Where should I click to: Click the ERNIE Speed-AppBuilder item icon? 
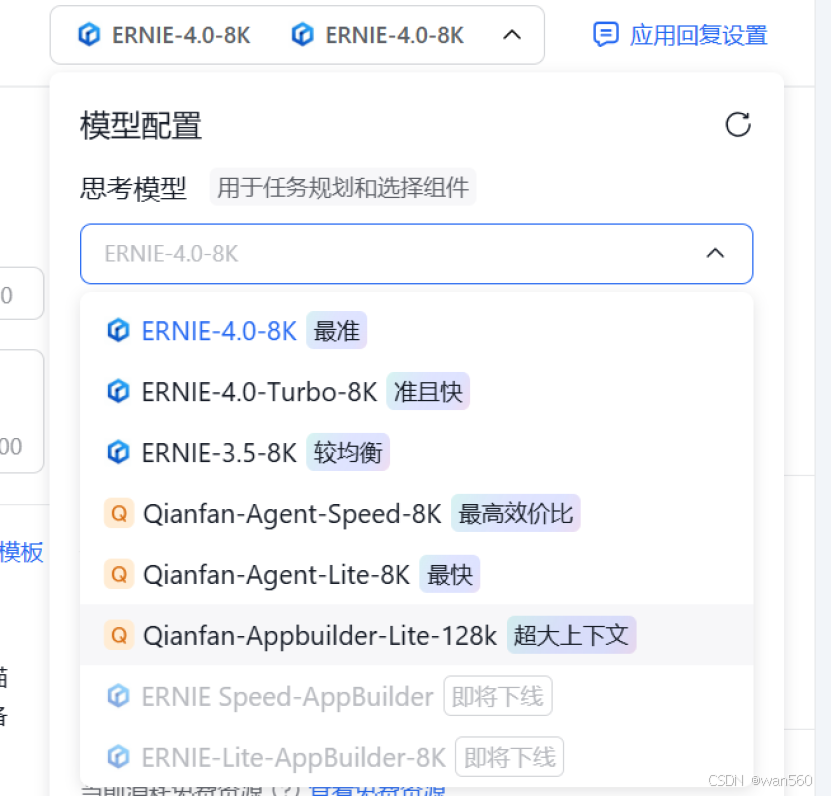click(x=118, y=696)
